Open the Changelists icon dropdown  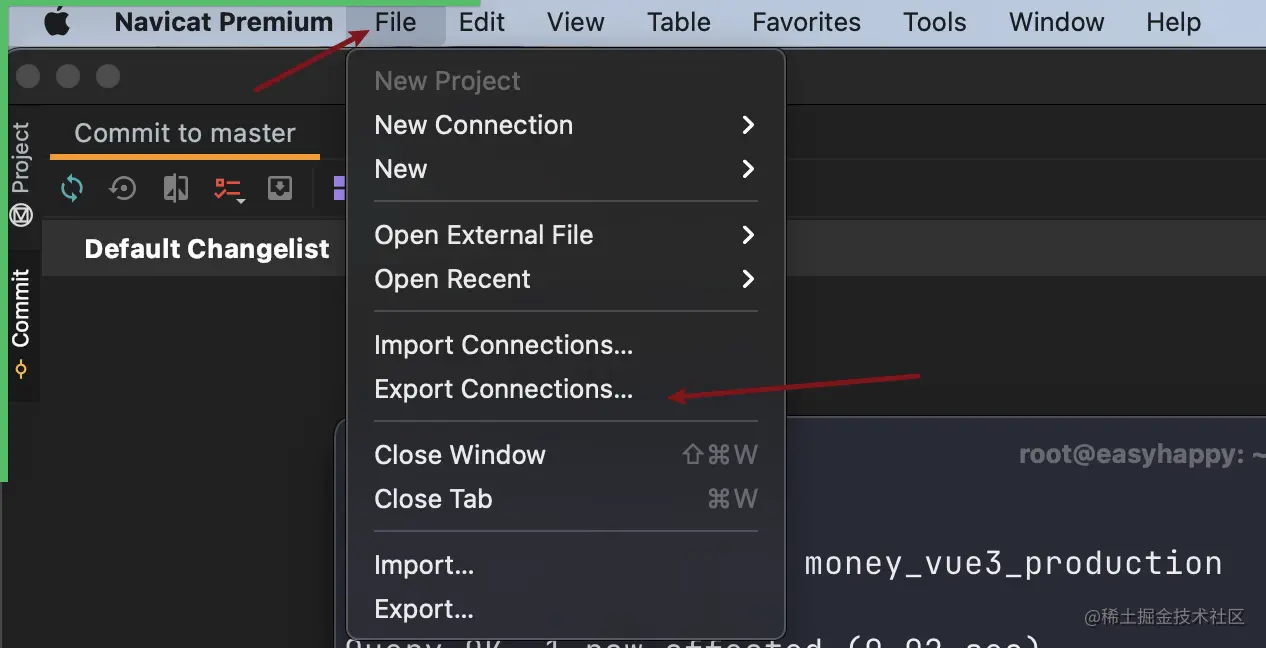[x=229, y=189]
